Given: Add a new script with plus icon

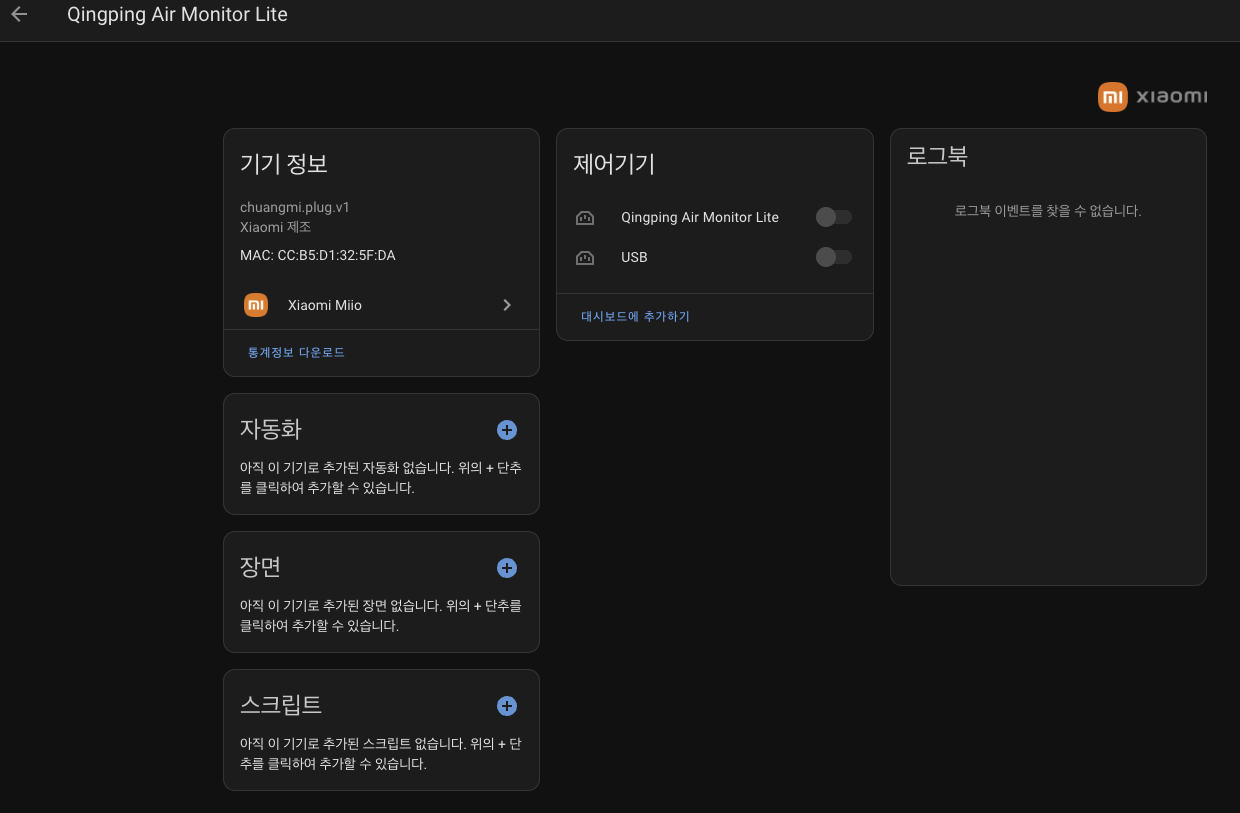Looking at the screenshot, I should [x=507, y=706].
